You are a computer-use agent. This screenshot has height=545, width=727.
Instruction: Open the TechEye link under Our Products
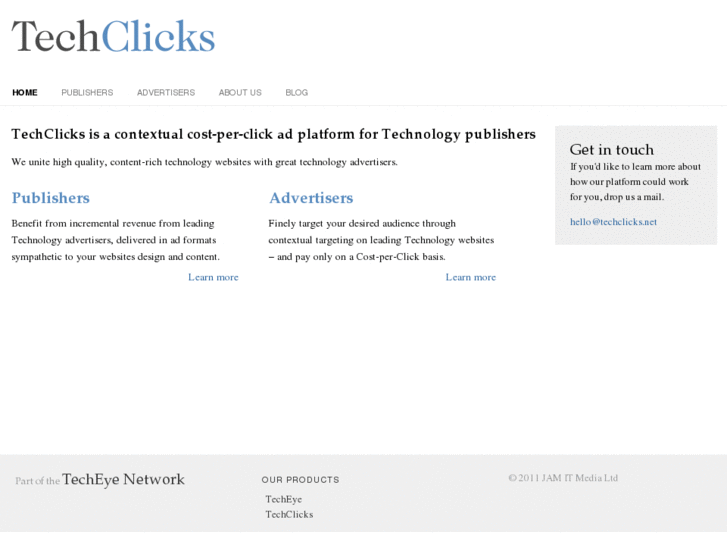[x=283, y=499]
